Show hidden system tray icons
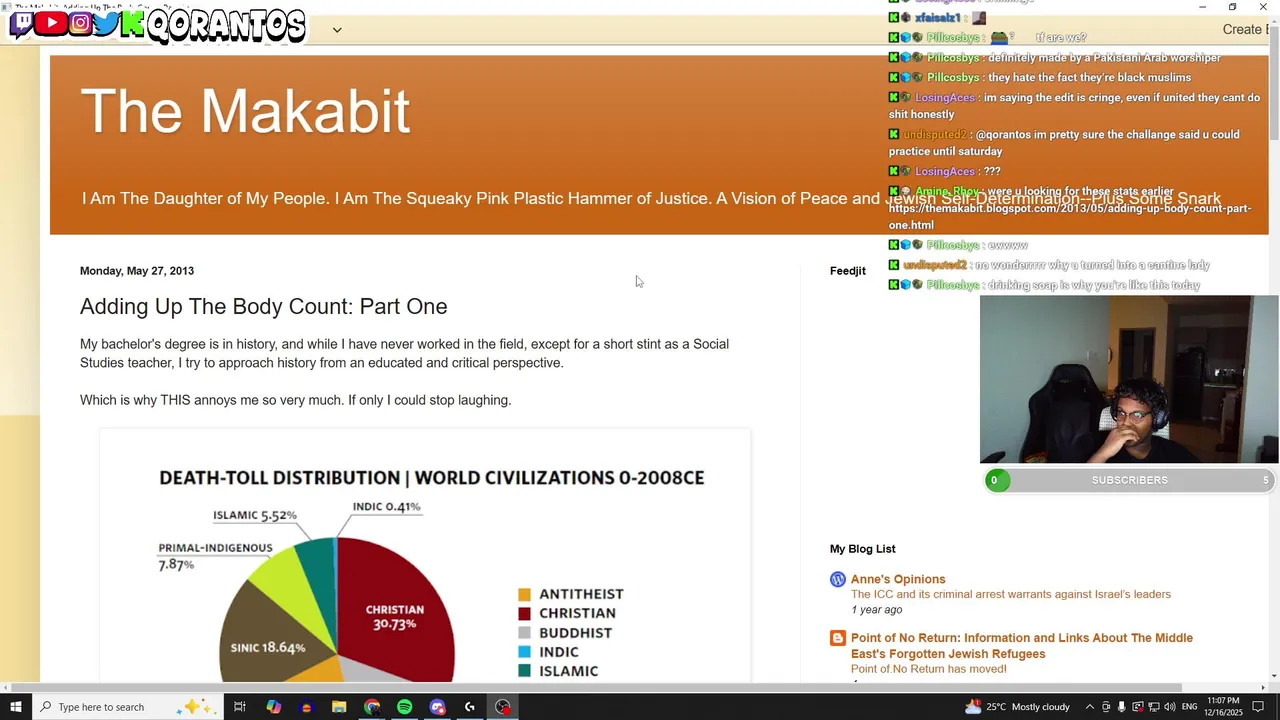This screenshot has width=1280, height=720. 1090,707
